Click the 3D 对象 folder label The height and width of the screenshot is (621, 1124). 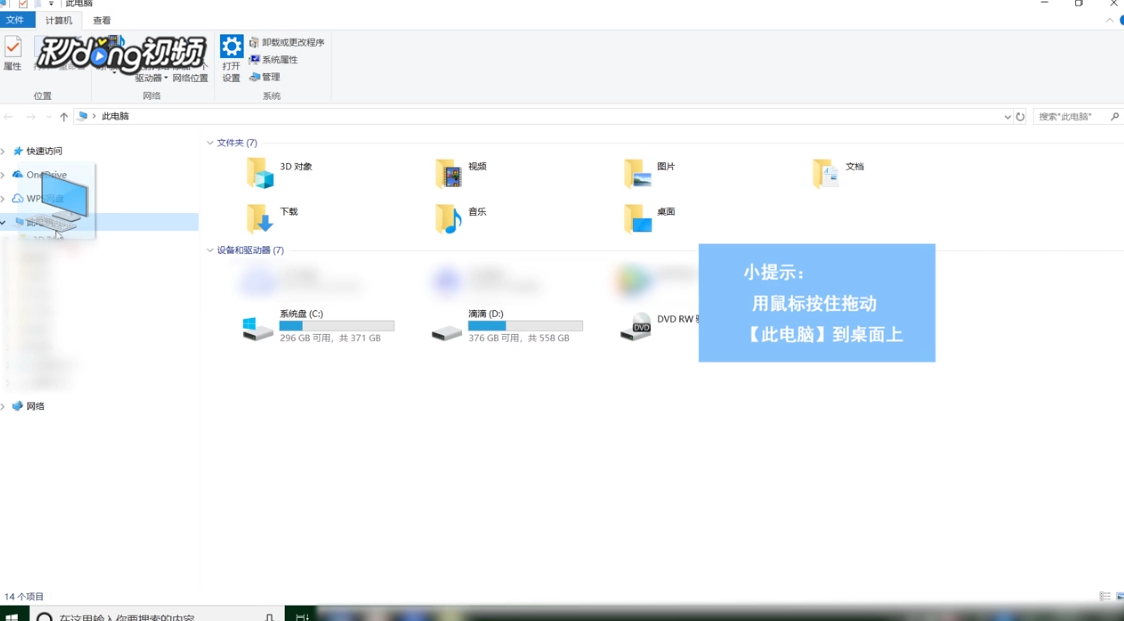coord(296,166)
